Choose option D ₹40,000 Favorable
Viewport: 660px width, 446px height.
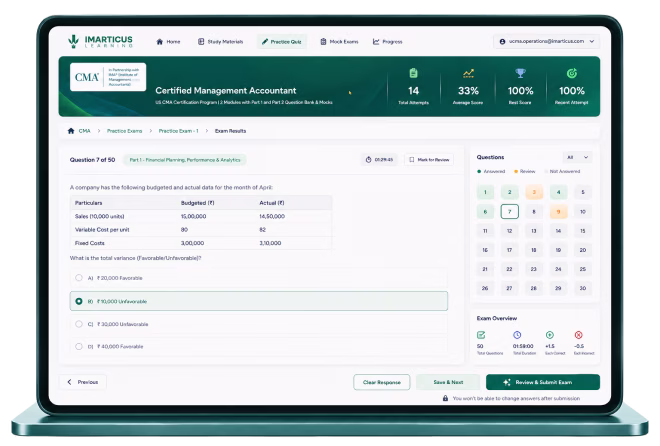click(x=258, y=346)
